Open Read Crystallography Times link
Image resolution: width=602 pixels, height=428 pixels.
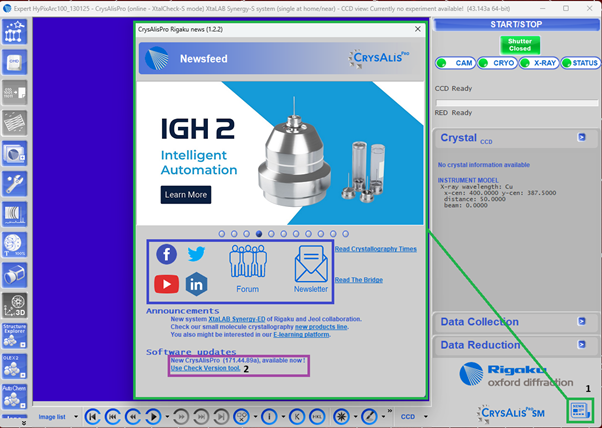click(375, 249)
